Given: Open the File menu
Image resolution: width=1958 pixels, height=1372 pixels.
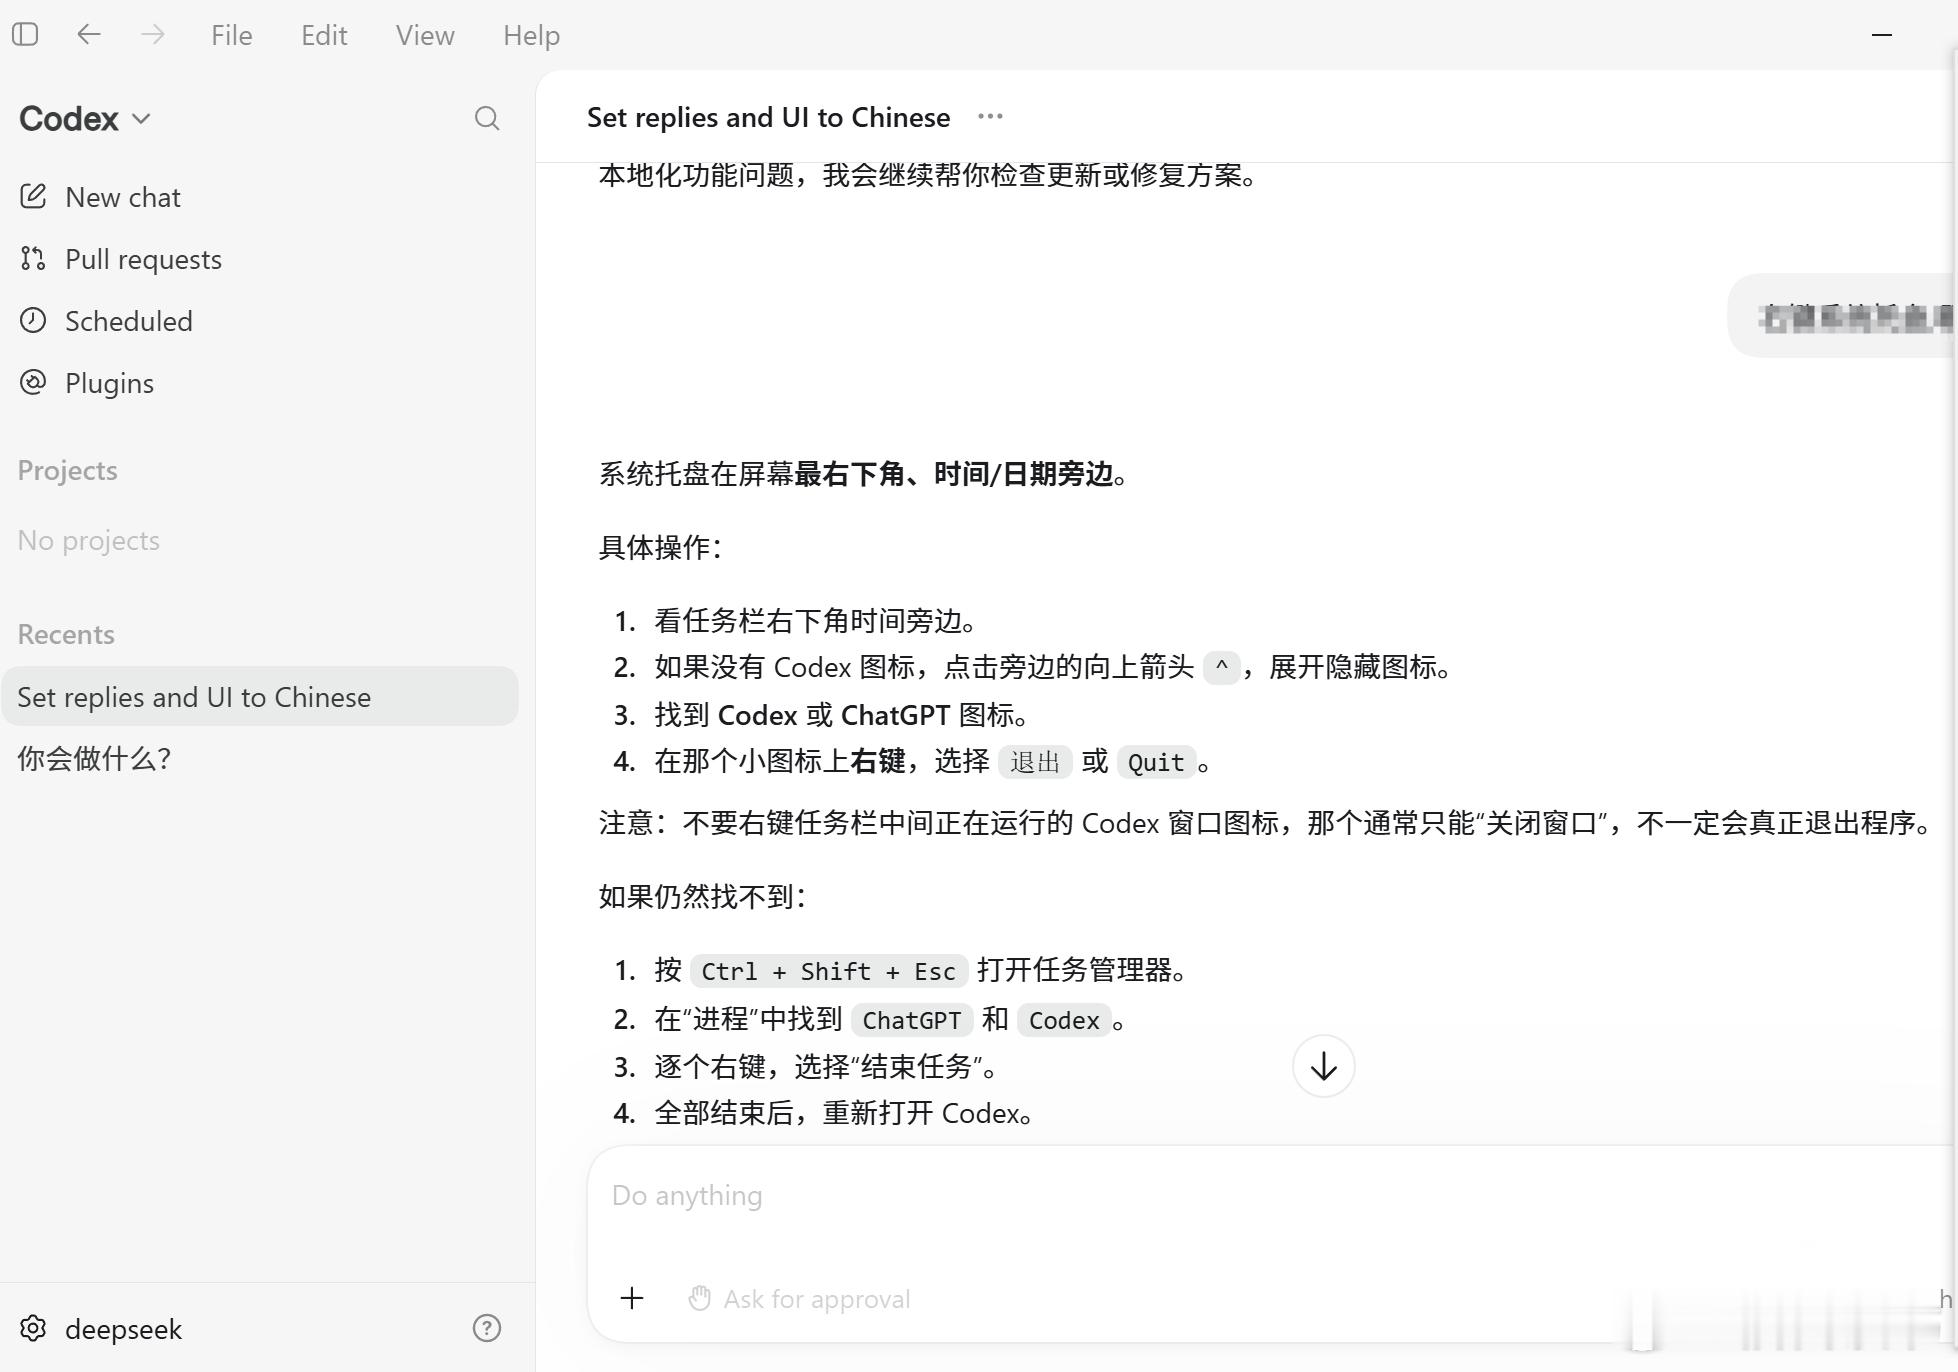Looking at the screenshot, I should tap(231, 36).
